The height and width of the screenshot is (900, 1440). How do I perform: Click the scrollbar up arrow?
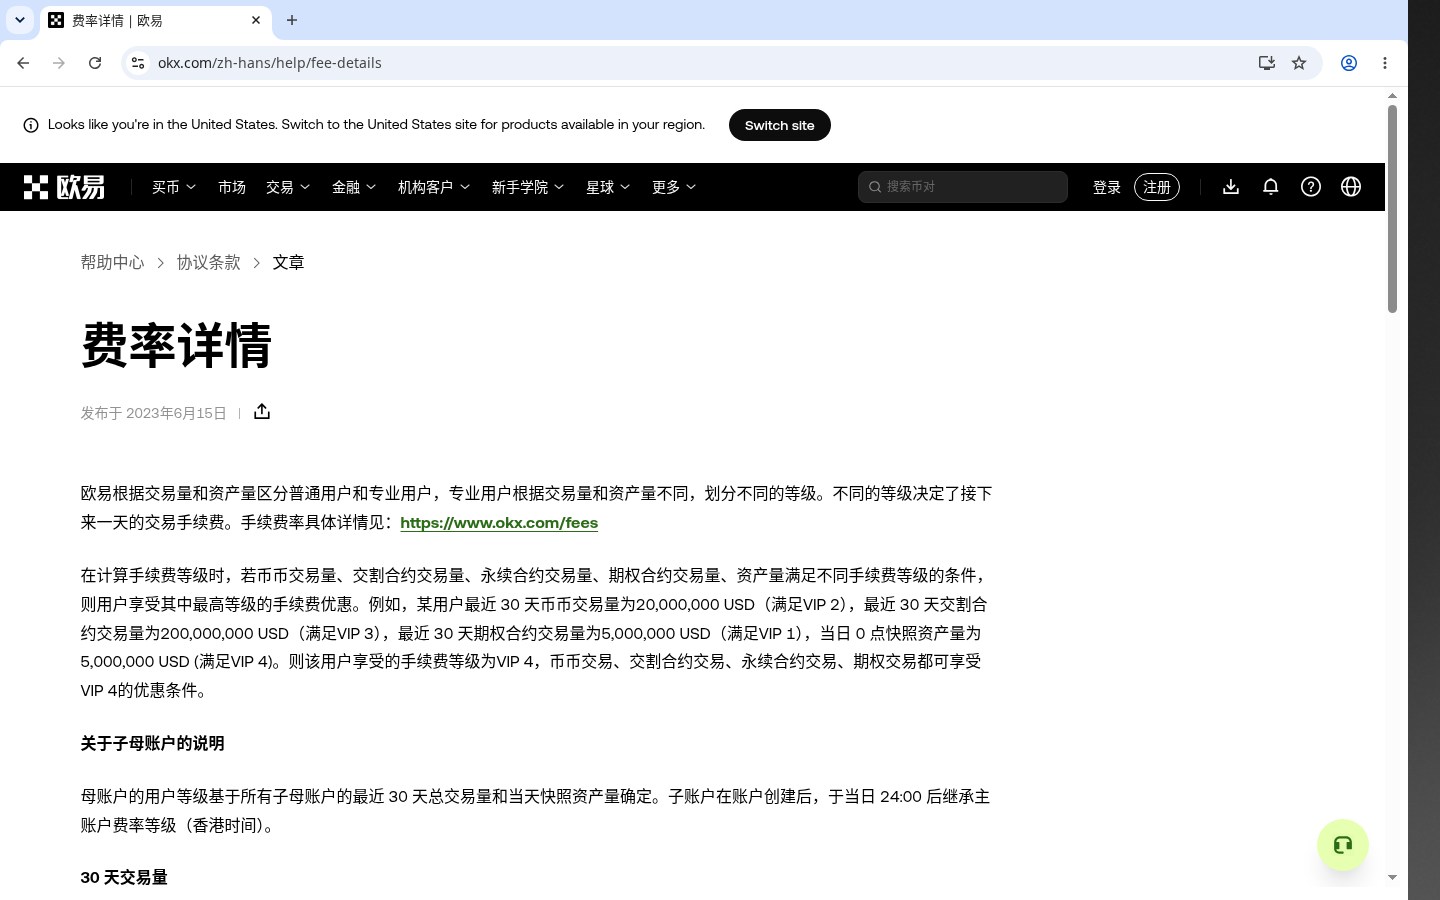[1392, 96]
